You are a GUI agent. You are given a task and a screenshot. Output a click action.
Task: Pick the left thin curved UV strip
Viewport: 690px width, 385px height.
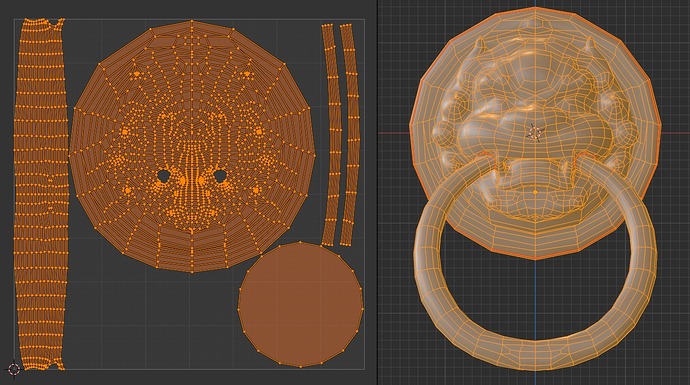332,134
